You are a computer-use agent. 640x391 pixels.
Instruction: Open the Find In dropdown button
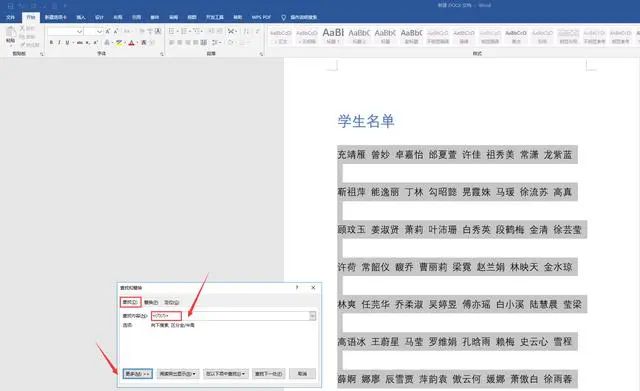point(226,373)
